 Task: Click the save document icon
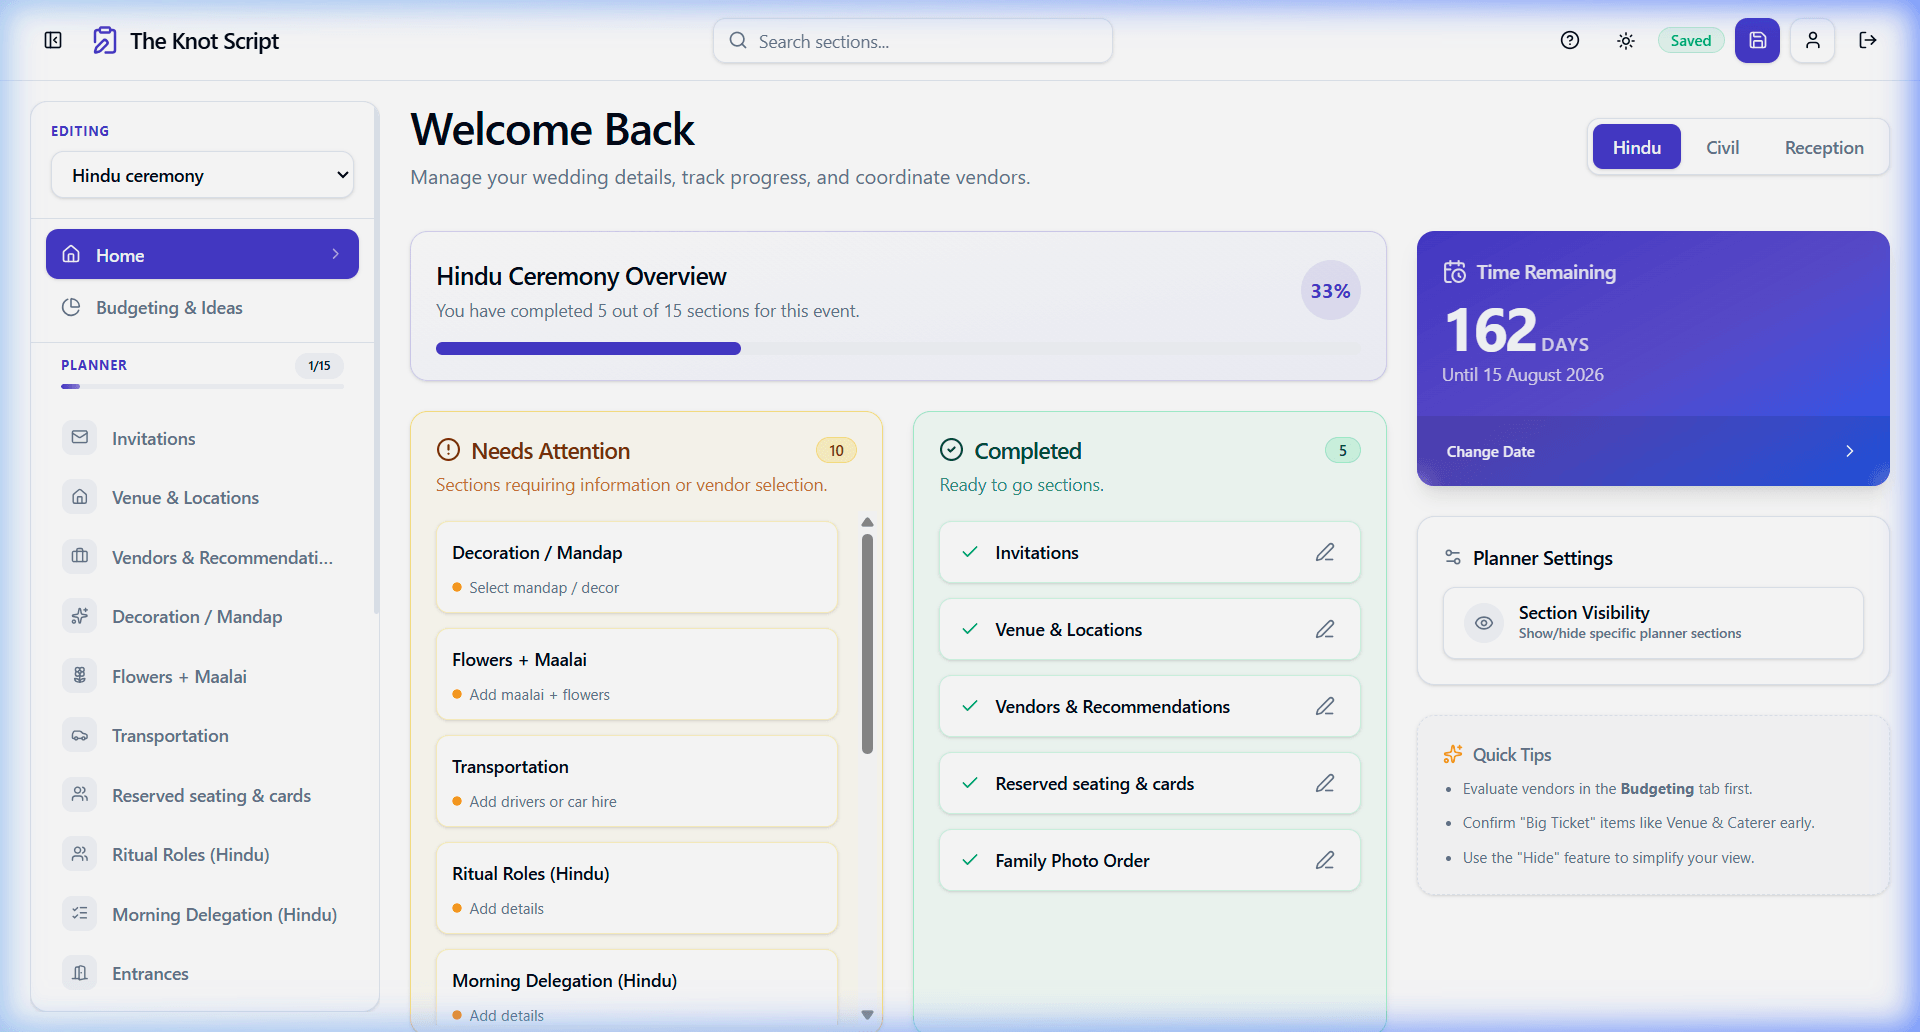(1757, 40)
